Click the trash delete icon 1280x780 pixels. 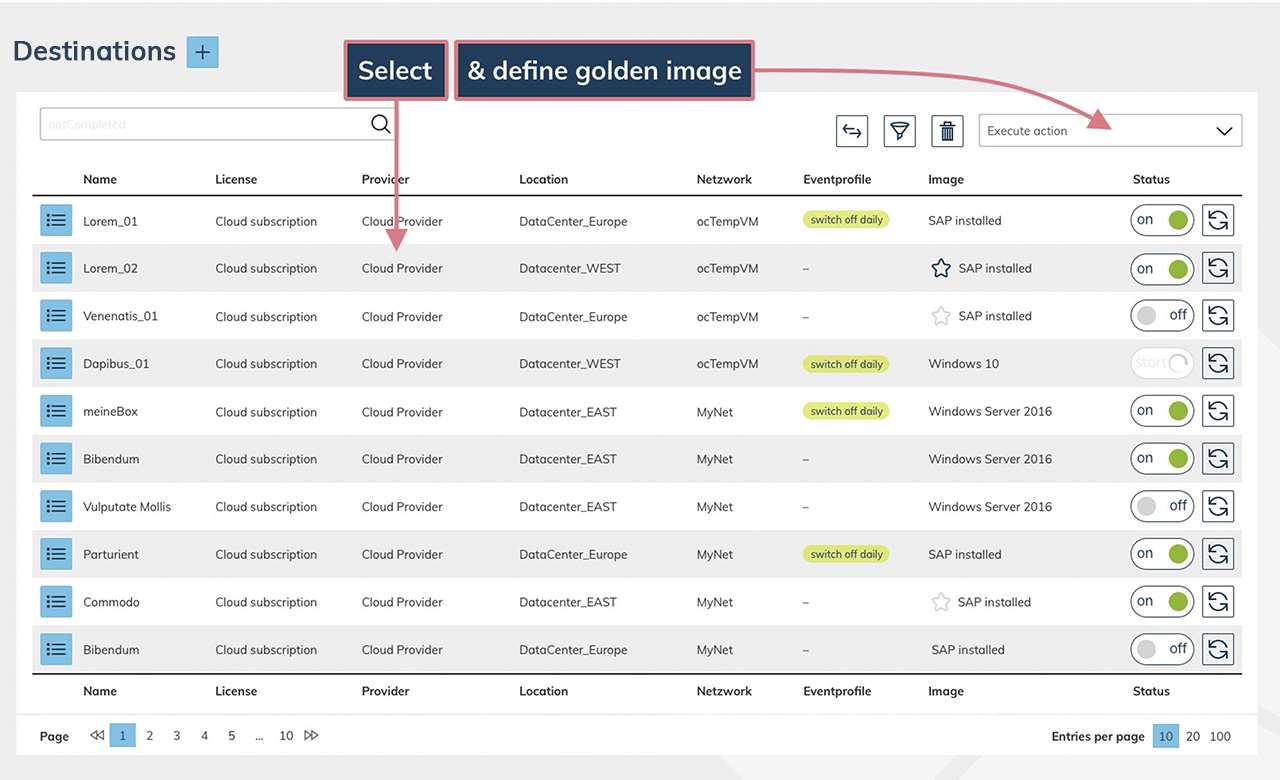(x=947, y=131)
